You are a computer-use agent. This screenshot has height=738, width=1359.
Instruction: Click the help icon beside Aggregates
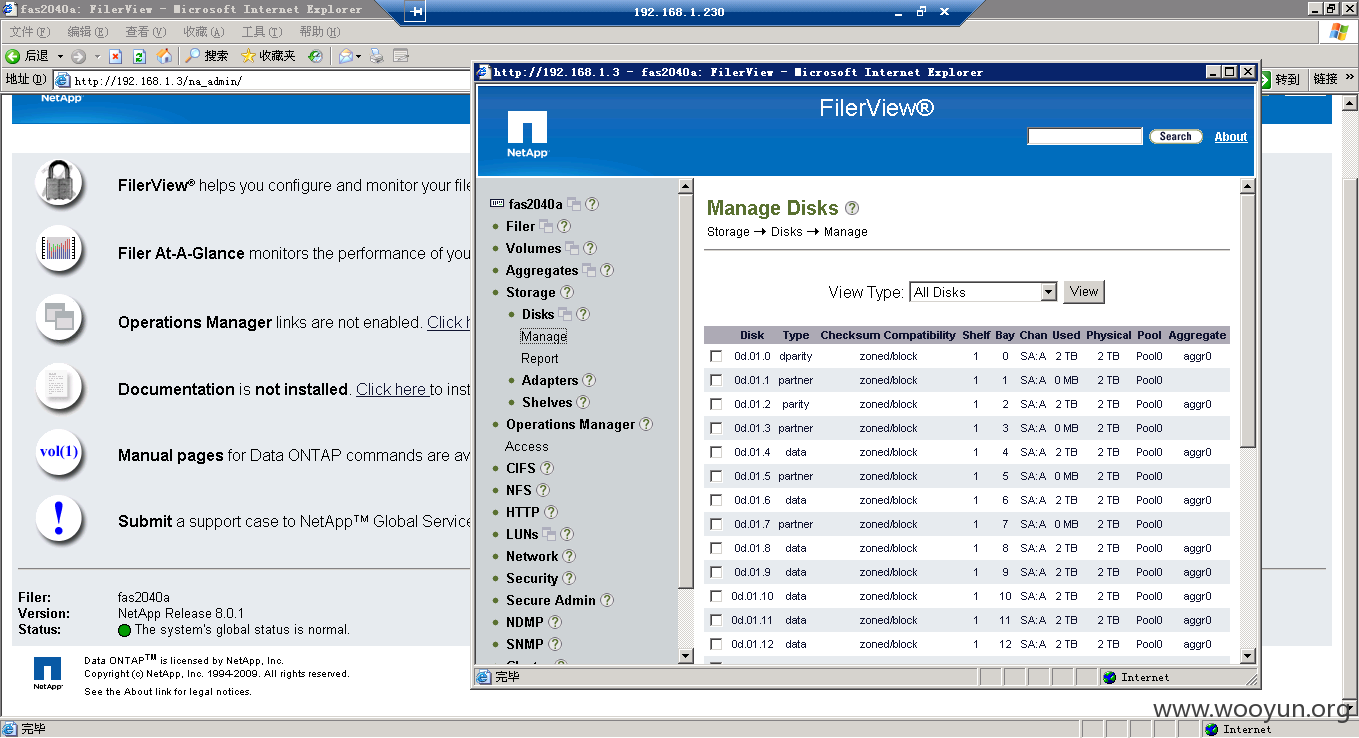[607, 270]
